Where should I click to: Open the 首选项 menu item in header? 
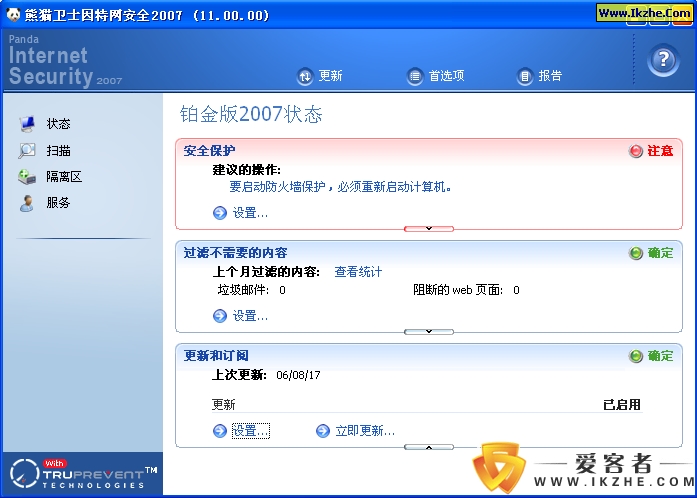pyautogui.click(x=446, y=76)
